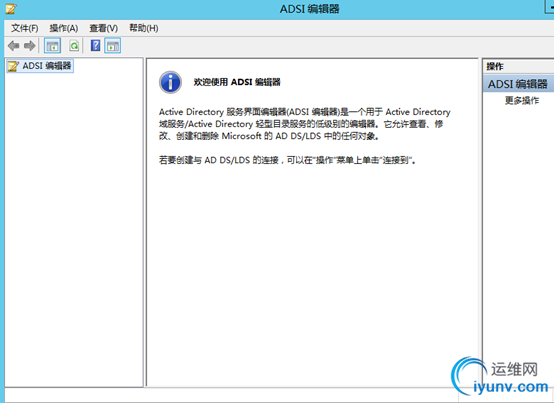Image resolution: width=554 pixels, height=403 pixels.
Task: Open the 查看(V) menu
Action: tap(104, 28)
